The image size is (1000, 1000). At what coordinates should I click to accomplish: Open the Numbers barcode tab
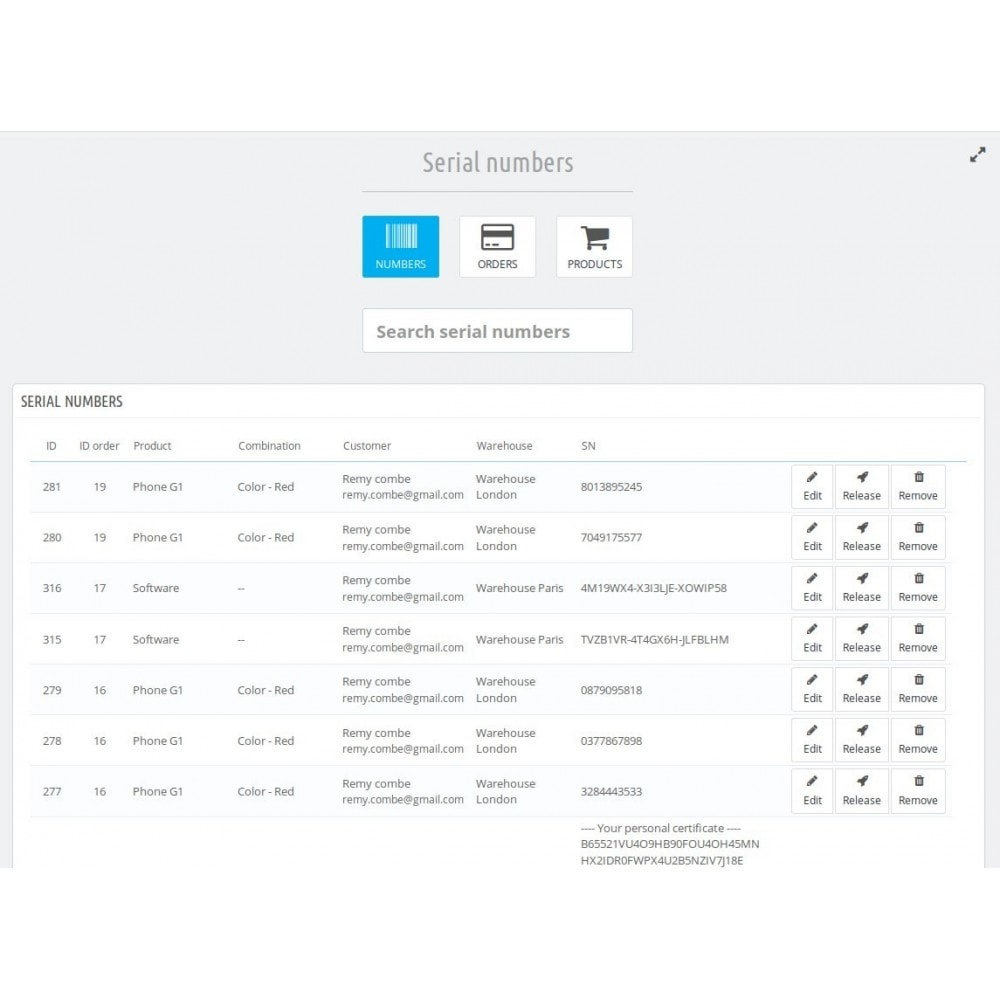(x=401, y=247)
